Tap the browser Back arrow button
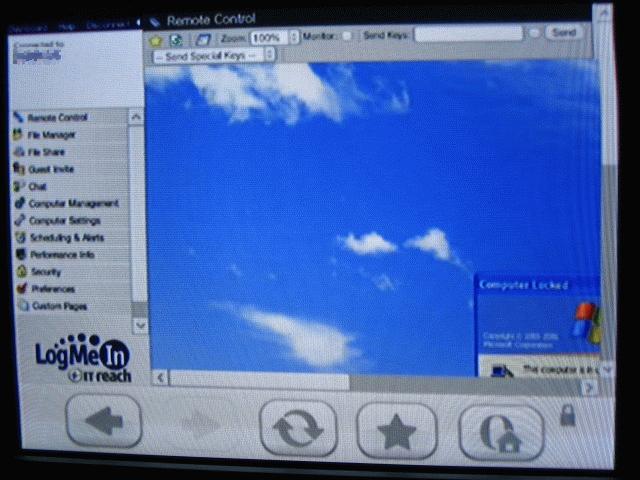 point(104,421)
